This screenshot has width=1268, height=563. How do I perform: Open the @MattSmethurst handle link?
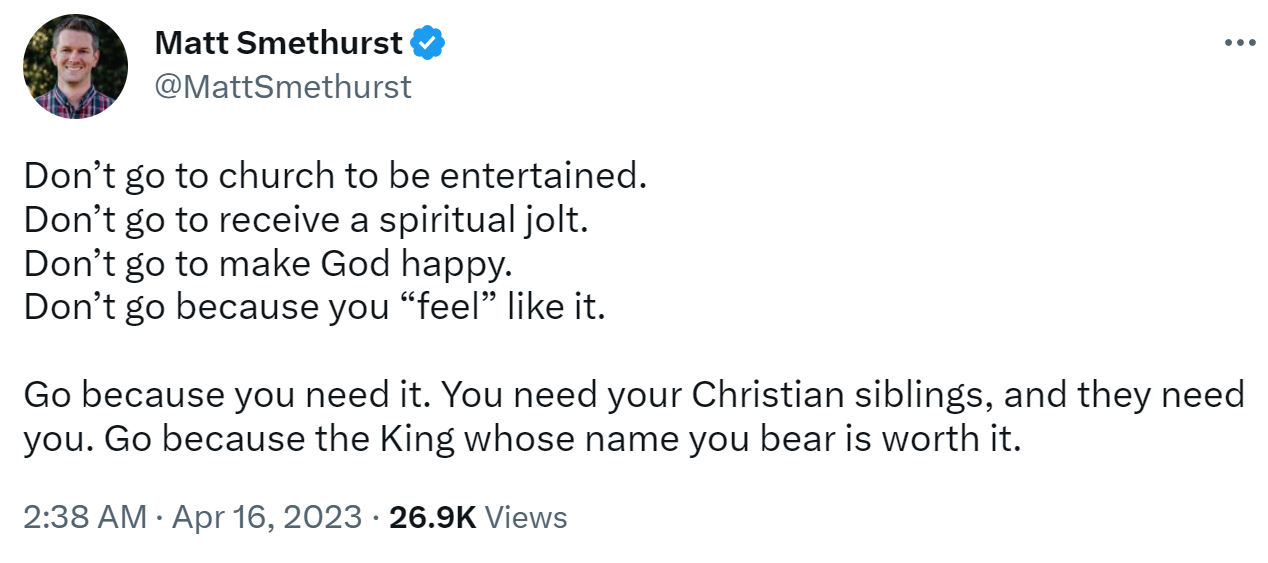pyautogui.click(x=283, y=87)
